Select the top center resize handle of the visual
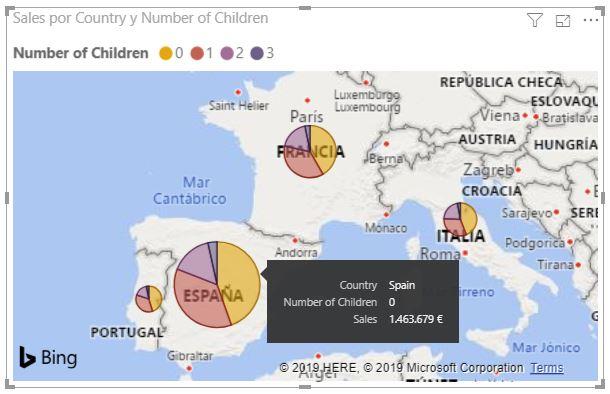 (x=305, y=8)
